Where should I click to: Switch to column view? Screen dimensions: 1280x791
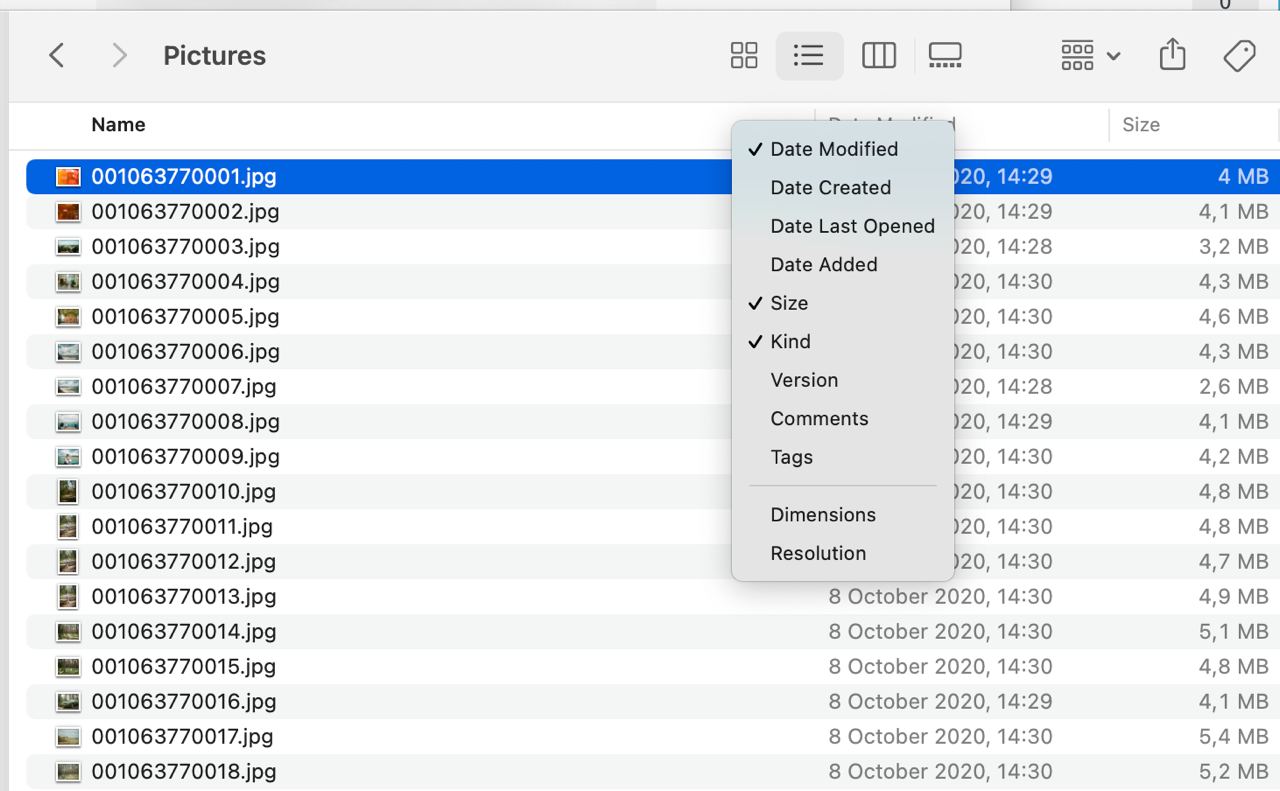(878, 56)
